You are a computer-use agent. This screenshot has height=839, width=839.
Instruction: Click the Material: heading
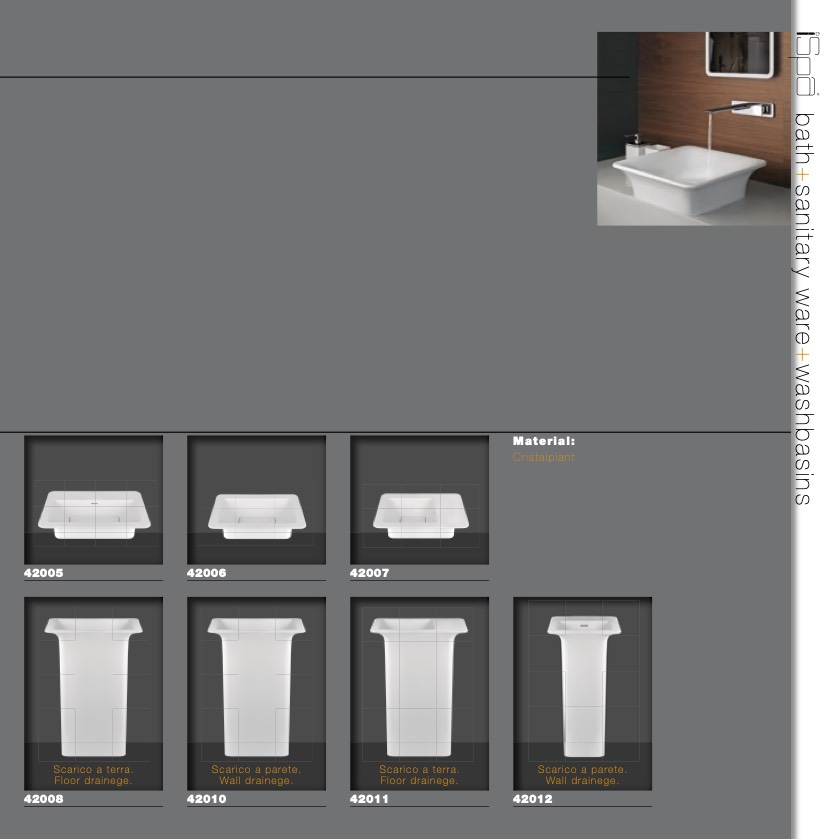543,441
